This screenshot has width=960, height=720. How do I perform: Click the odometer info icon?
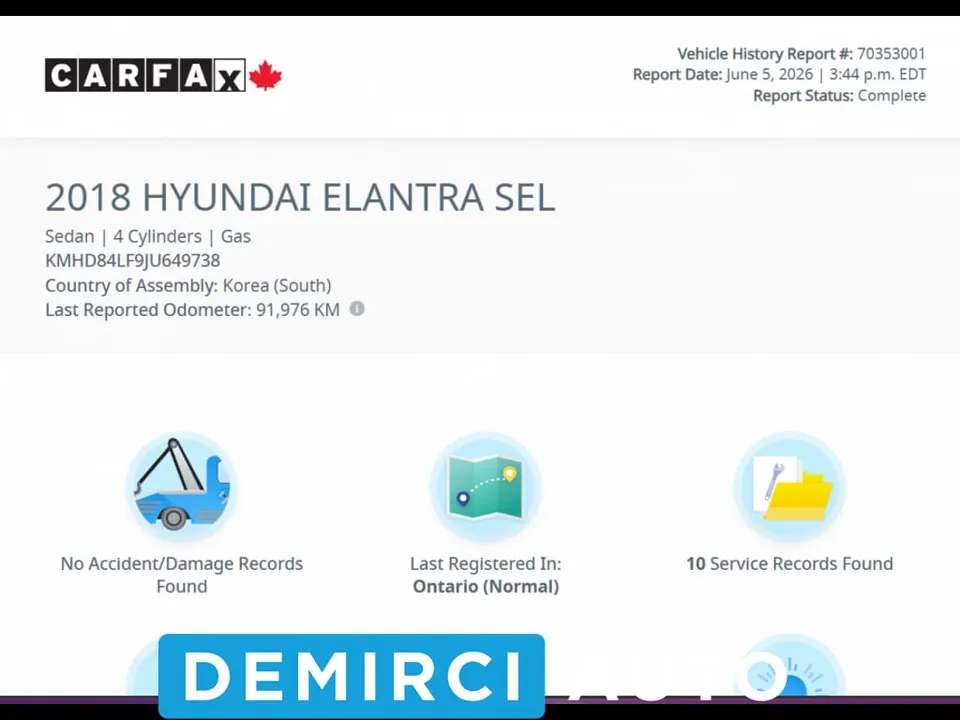coord(357,309)
